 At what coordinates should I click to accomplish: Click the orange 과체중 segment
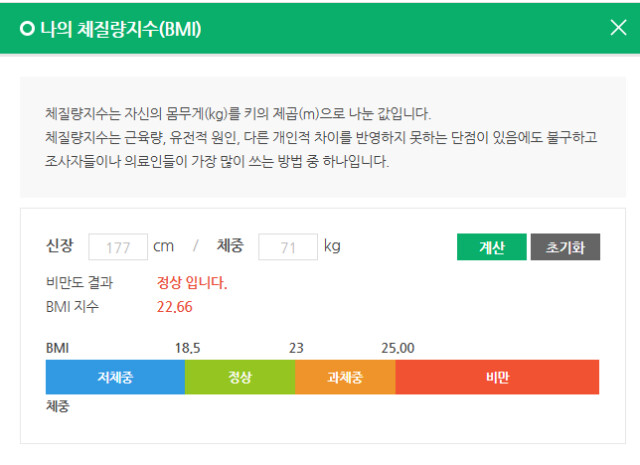345,377
